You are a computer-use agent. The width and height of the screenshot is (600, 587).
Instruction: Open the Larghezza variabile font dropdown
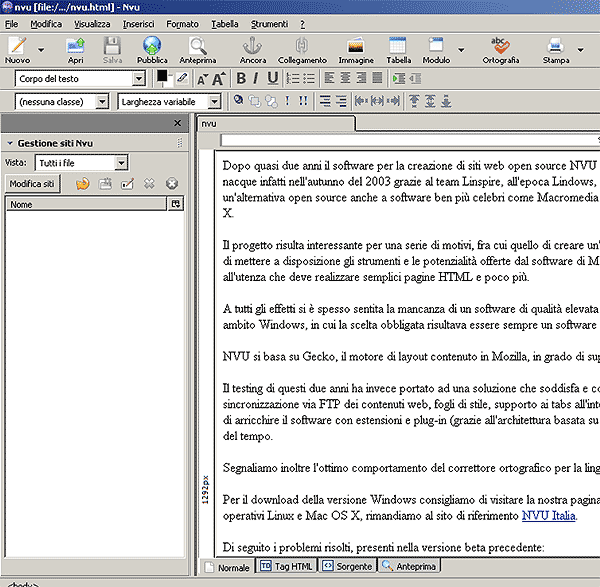[x=170, y=102]
